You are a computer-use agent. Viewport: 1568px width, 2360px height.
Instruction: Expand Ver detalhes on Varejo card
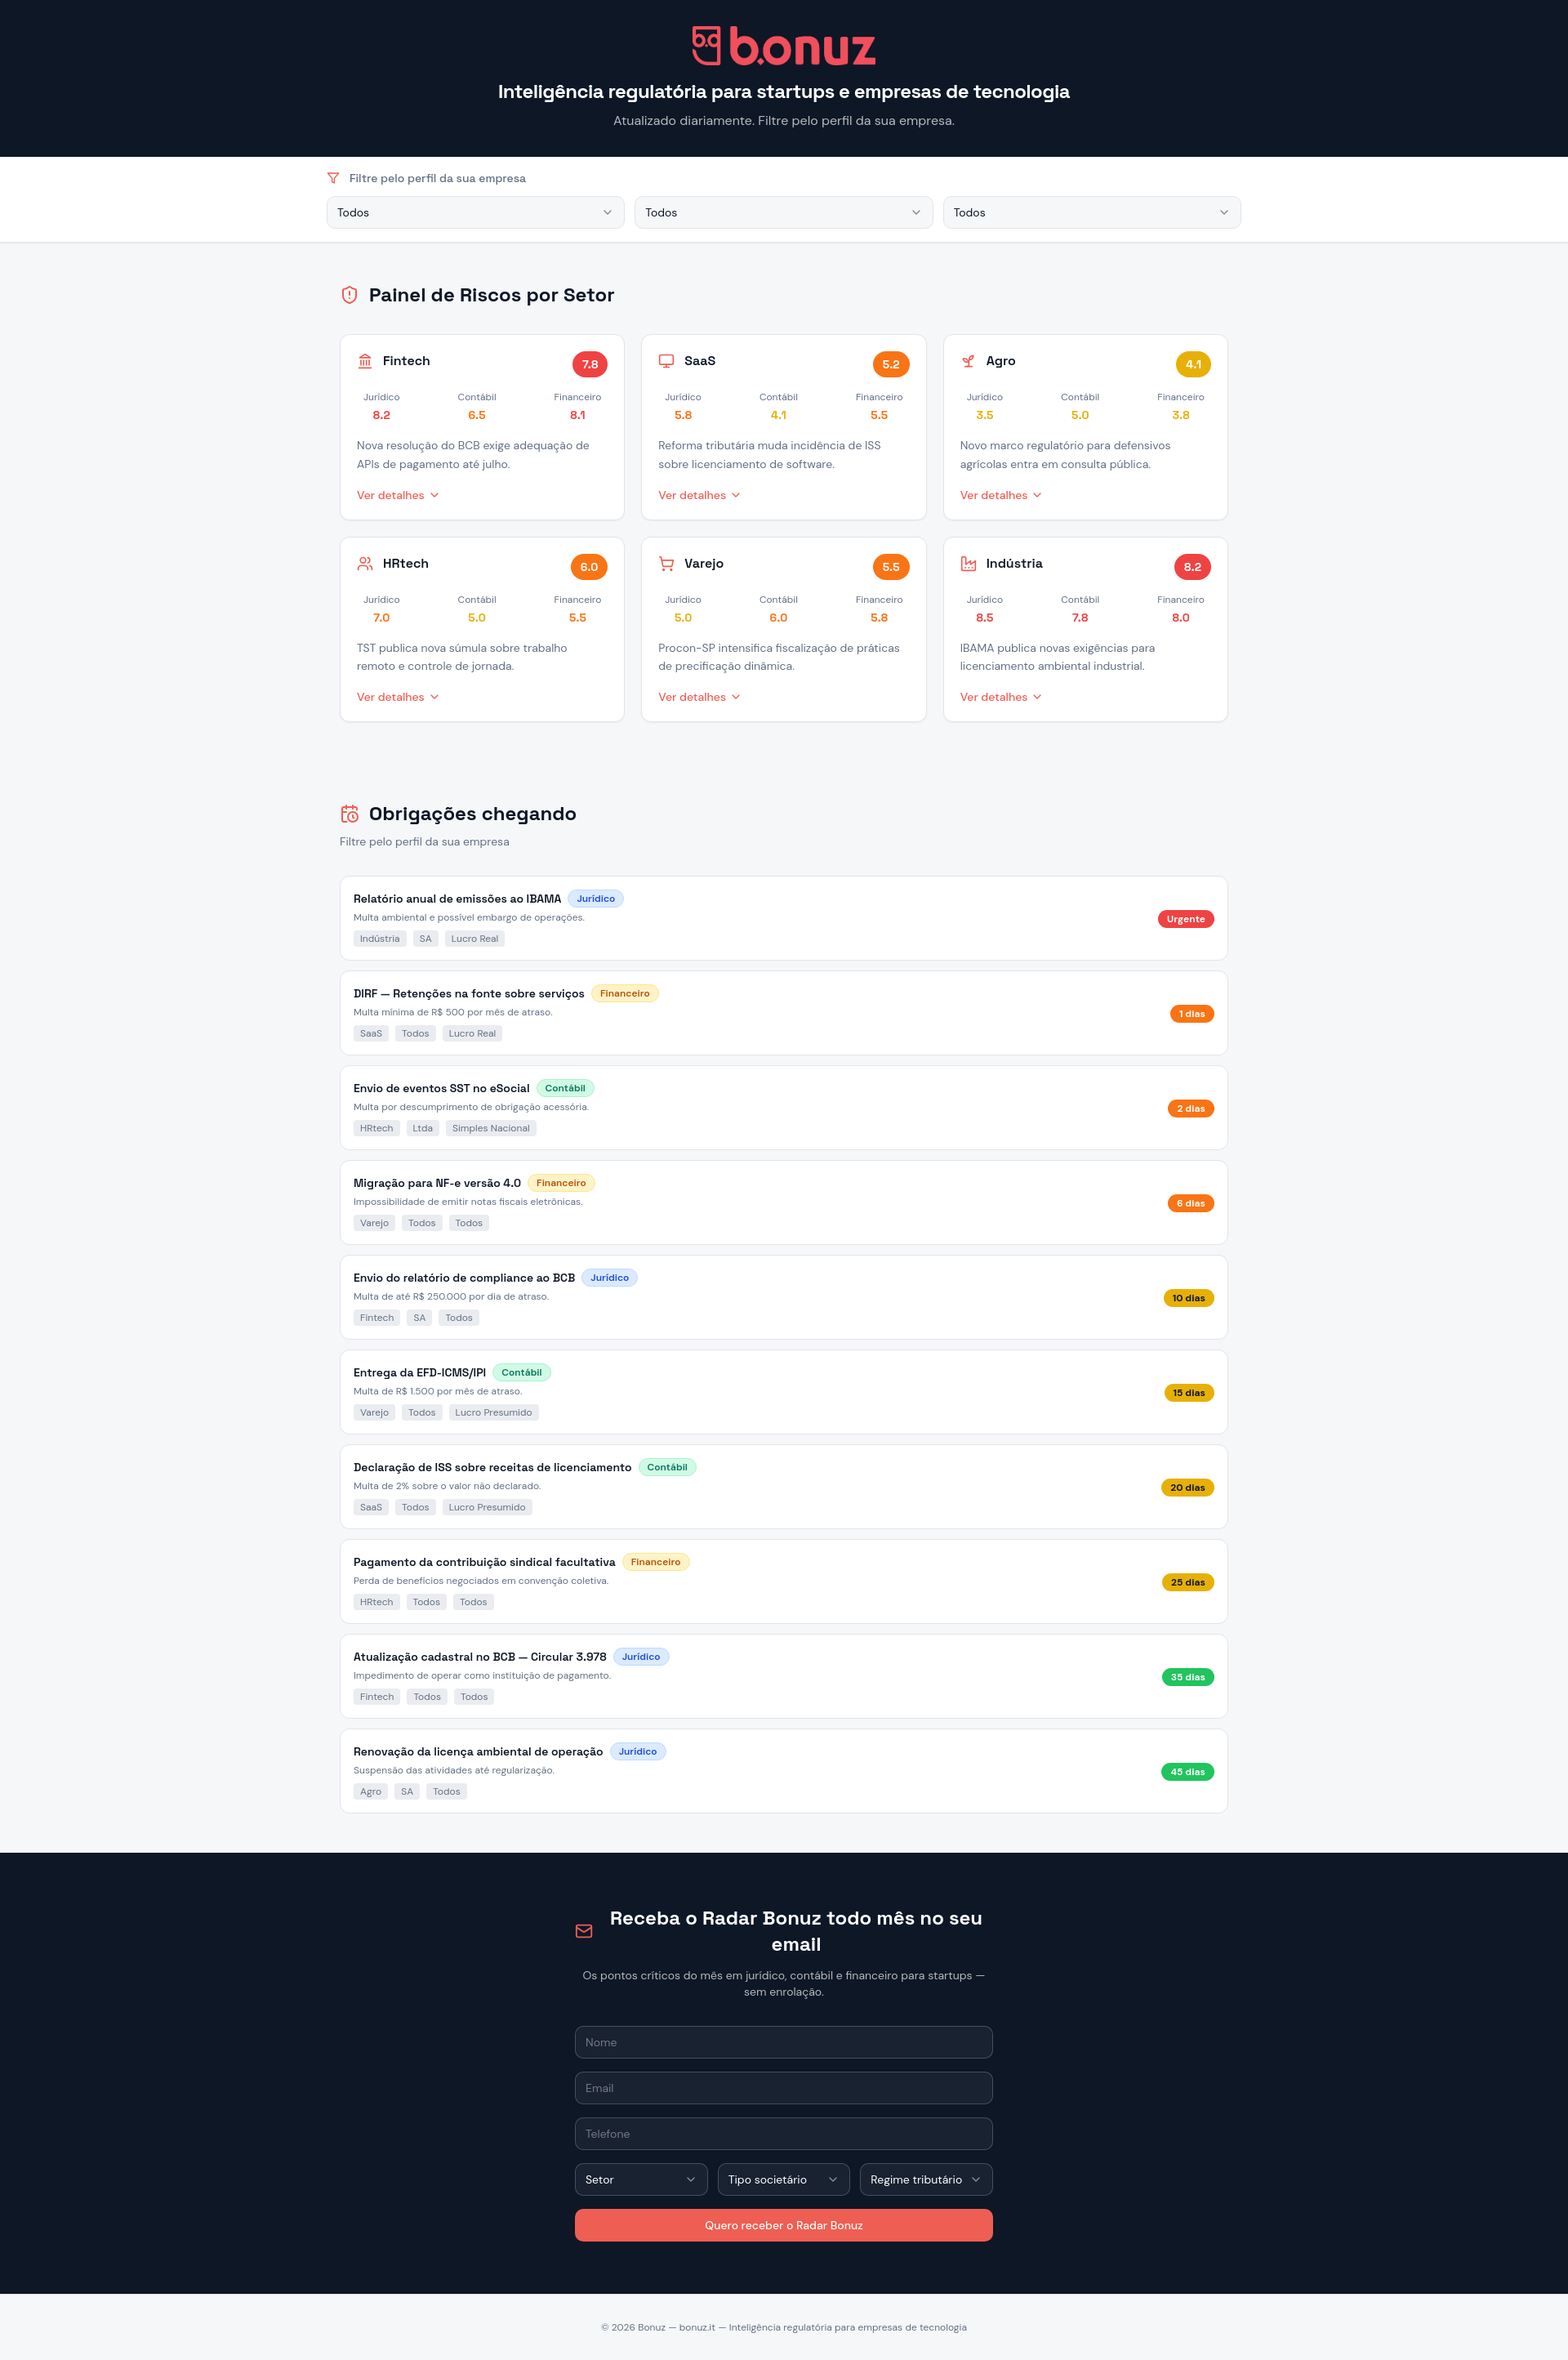[699, 697]
